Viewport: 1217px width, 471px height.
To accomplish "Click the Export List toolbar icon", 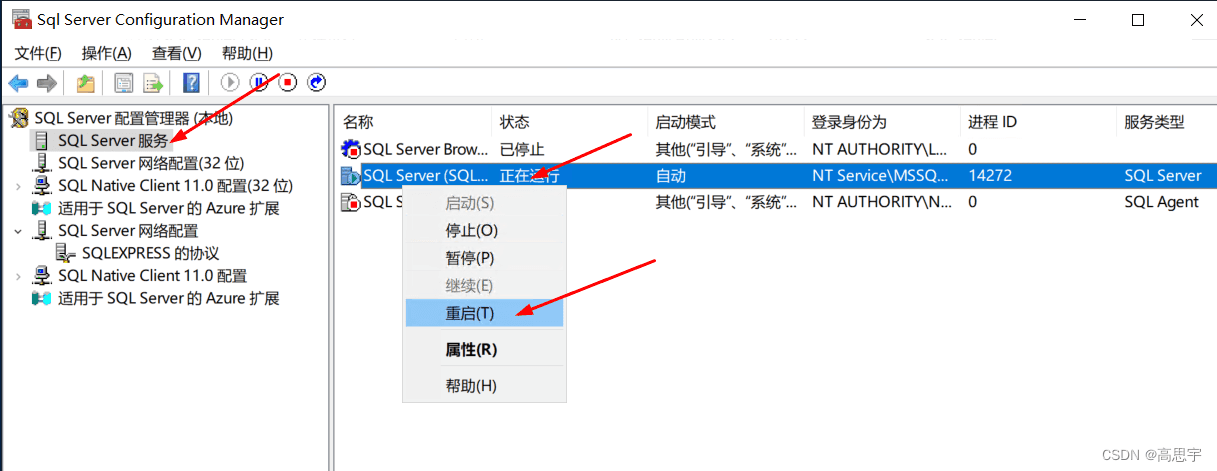I will pos(153,83).
